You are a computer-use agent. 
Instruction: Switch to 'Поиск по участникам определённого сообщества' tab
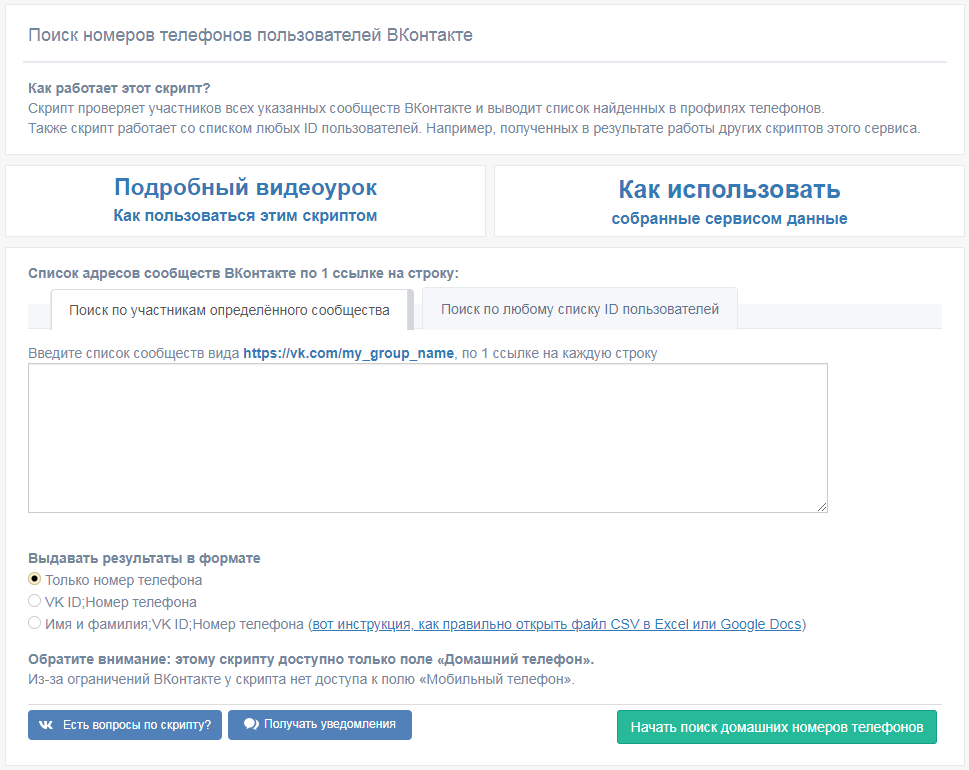[229, 310]
